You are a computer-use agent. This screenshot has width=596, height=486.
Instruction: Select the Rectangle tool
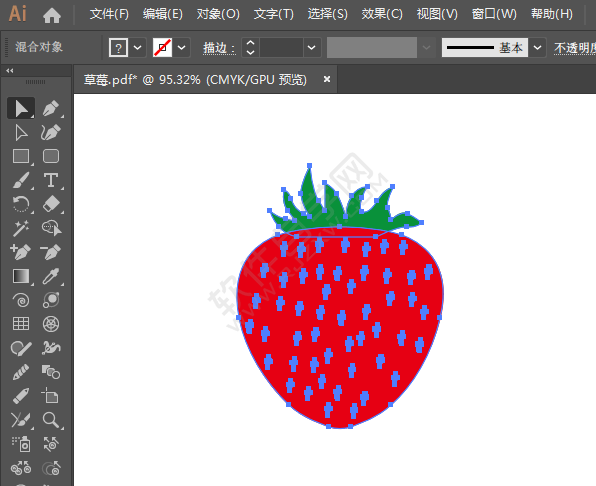21,156
